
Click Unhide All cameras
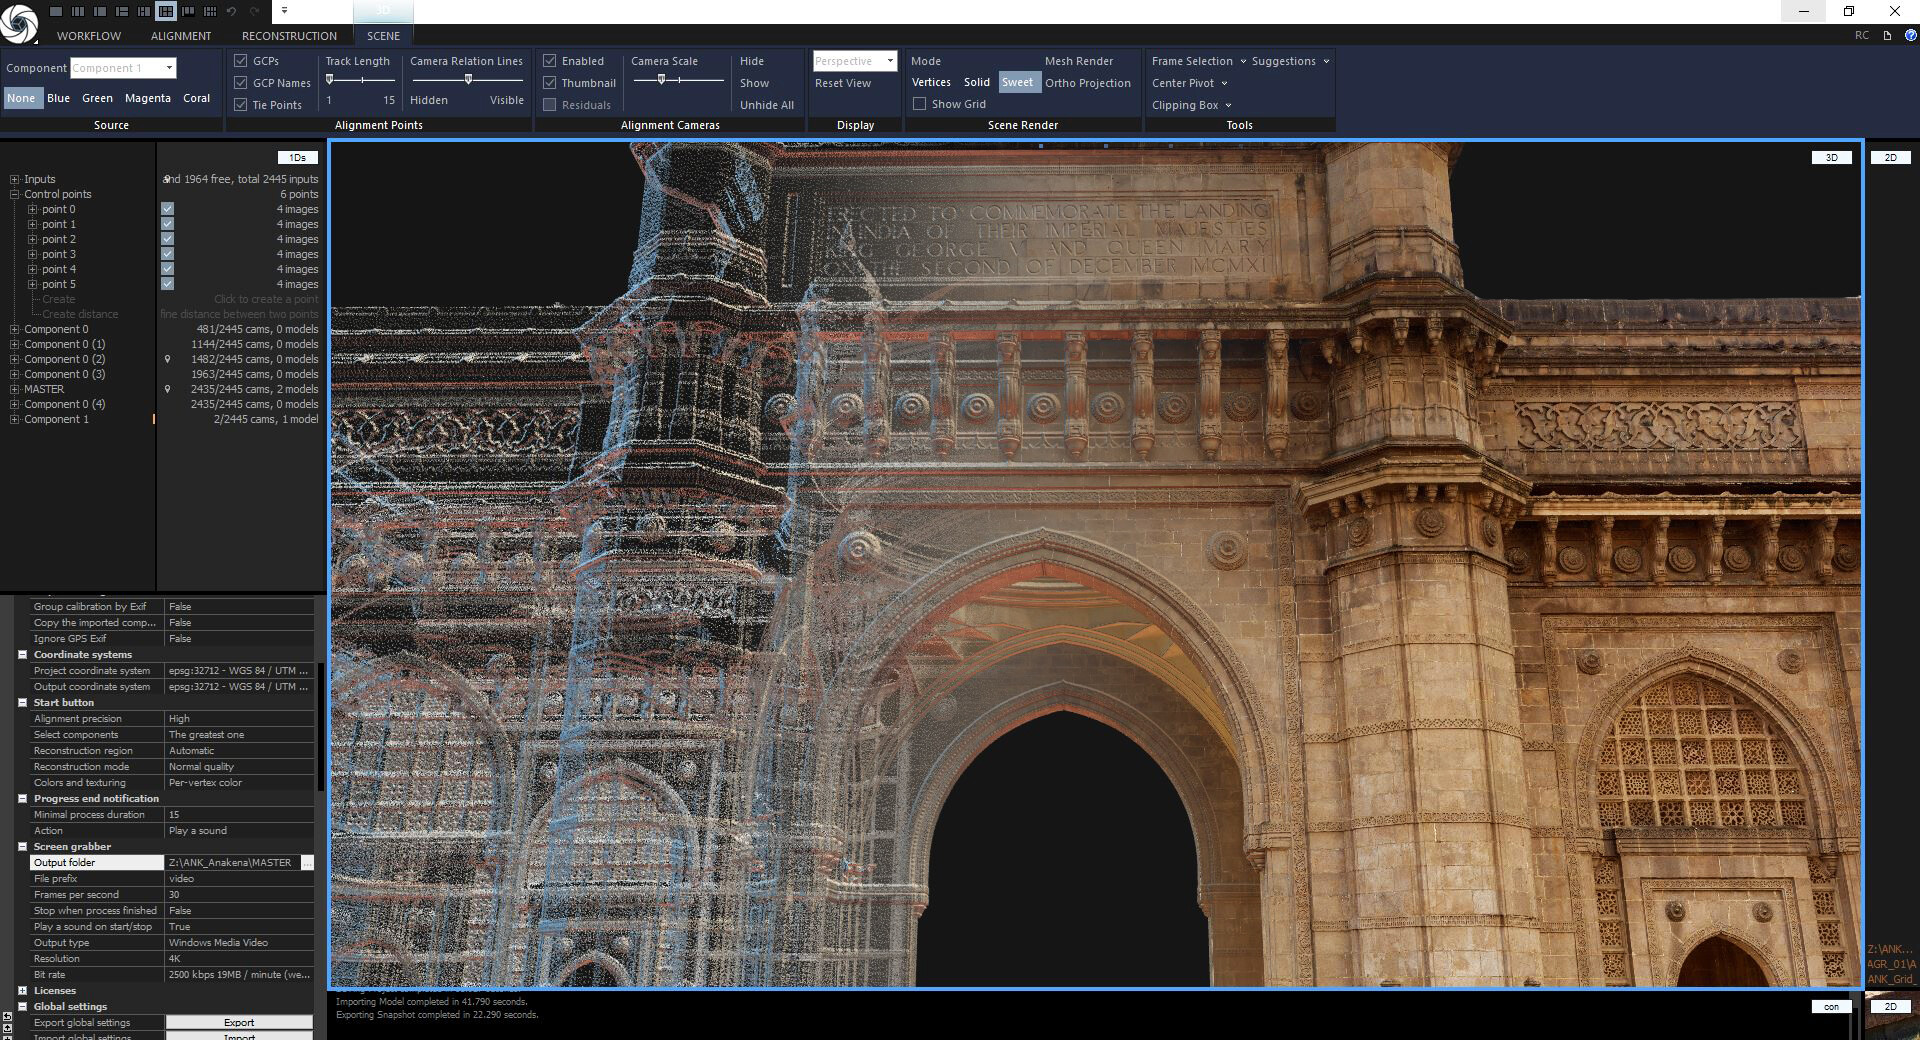767,105
